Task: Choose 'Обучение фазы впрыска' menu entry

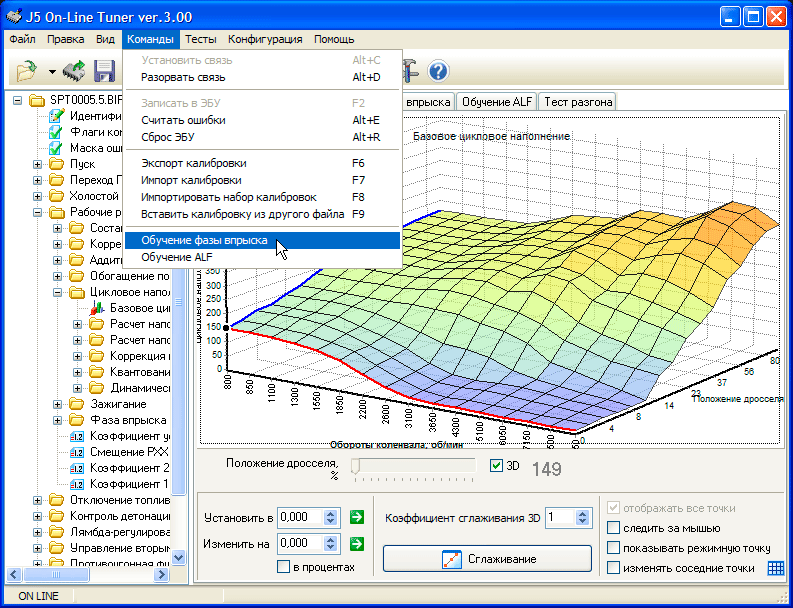Action: 204,240
